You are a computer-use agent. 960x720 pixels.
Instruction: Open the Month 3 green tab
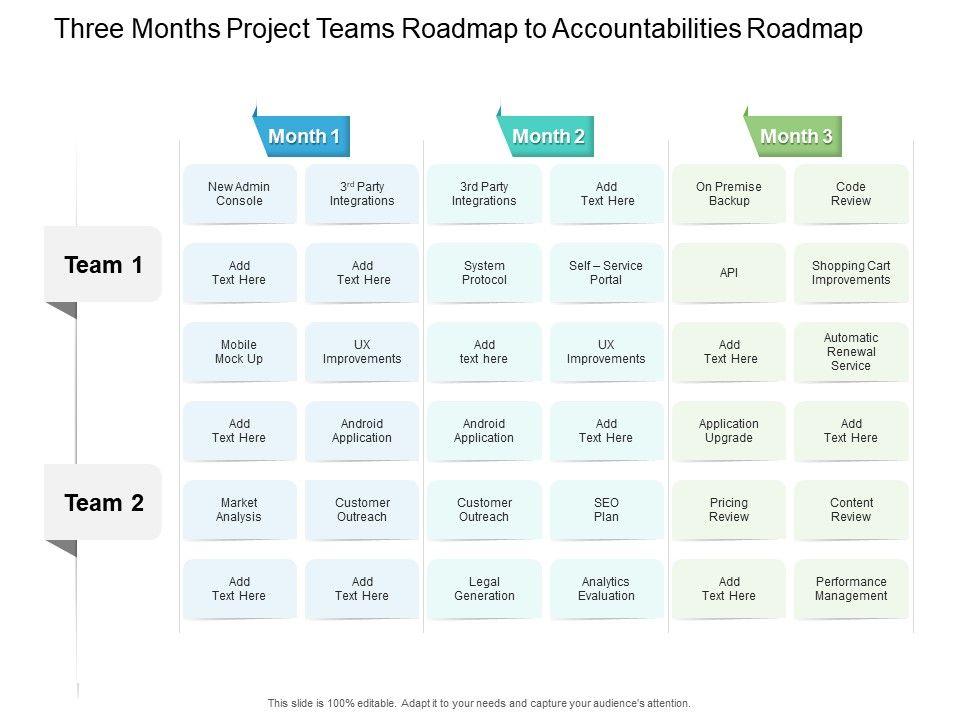(x=795, y=136)
